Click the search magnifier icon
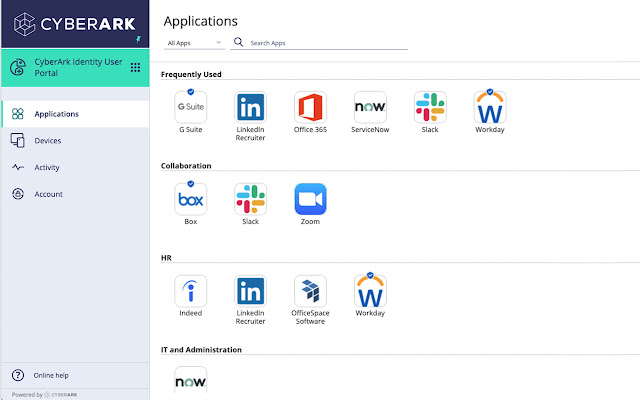 click(238, 42)
